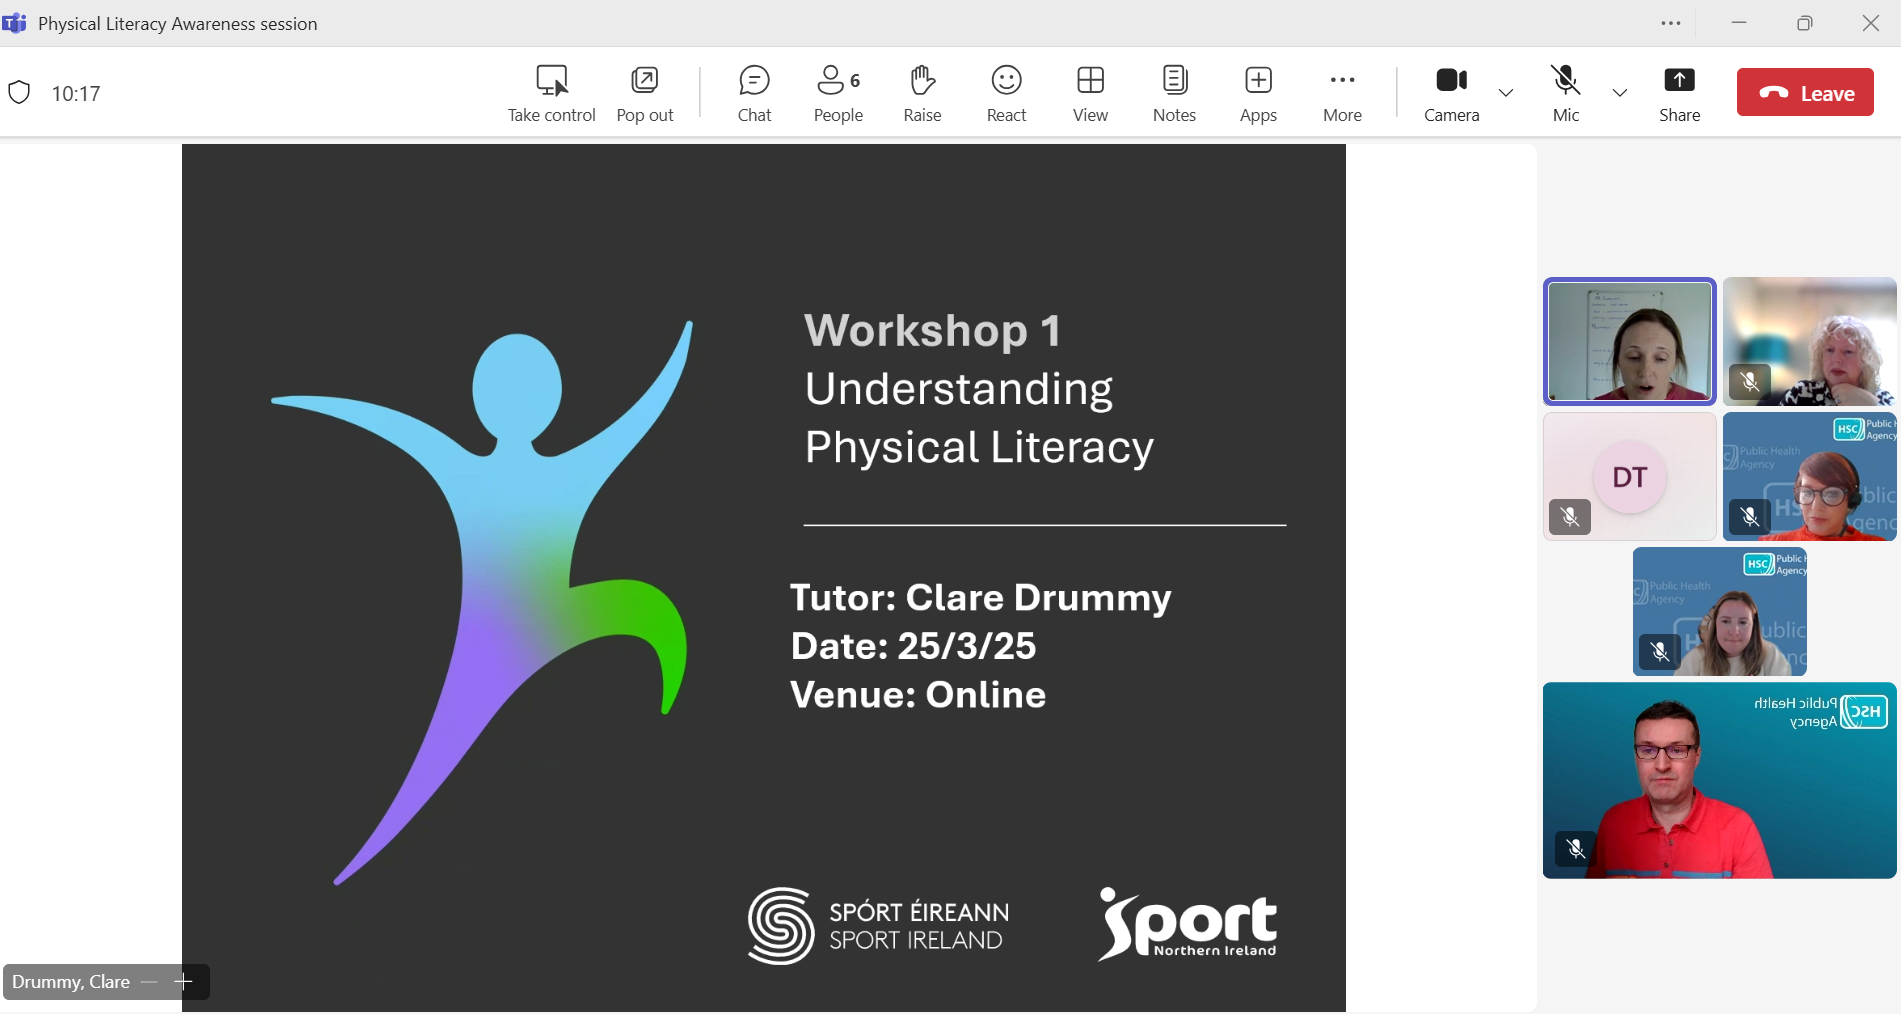The height and width of the screenshot is (1014, 1901).
Task: Raise your hand in the meeting
Action: click(x=922, y=94)
